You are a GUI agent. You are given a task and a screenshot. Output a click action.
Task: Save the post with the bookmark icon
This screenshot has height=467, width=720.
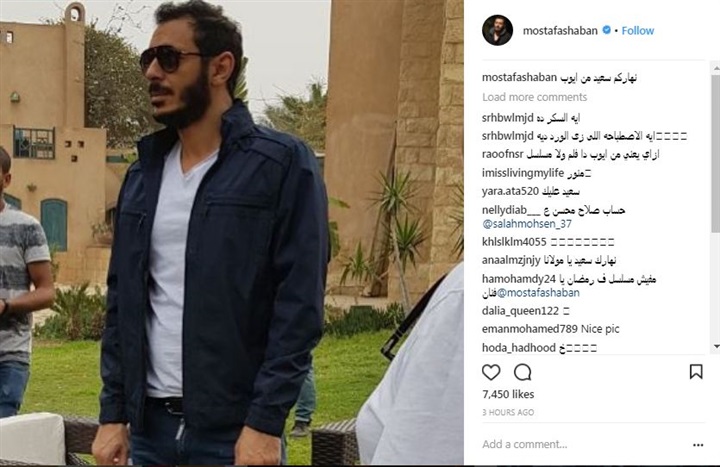click(x=696, y=371)
